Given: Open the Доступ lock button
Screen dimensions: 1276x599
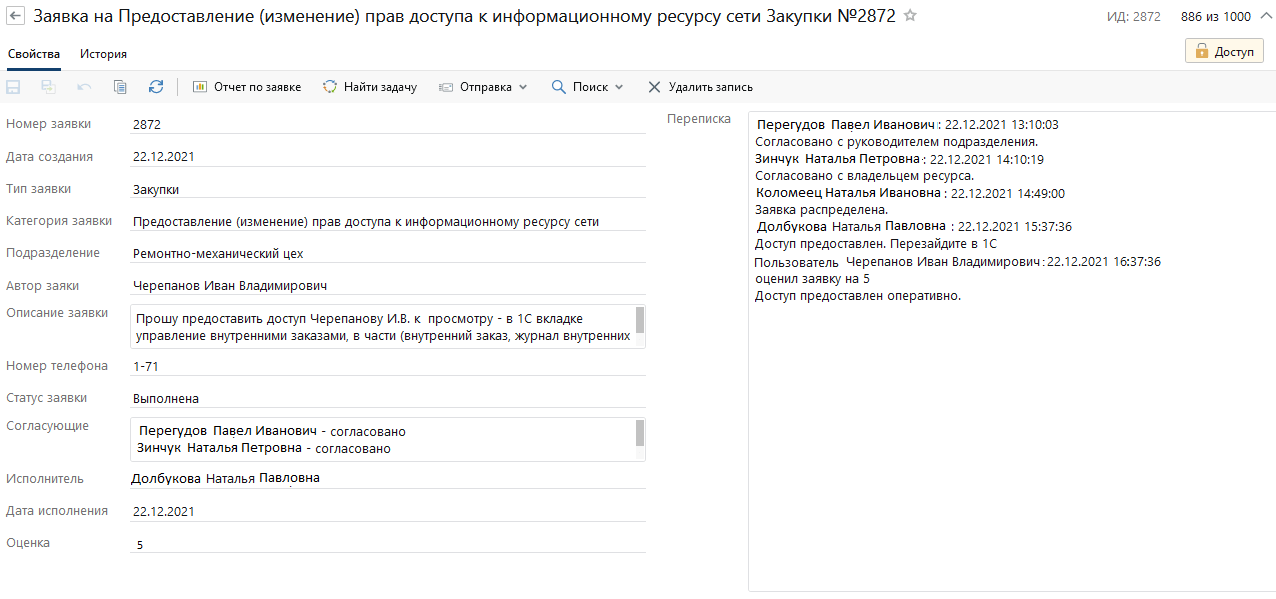Looking at the screenshot, I should click(1224, 51).
